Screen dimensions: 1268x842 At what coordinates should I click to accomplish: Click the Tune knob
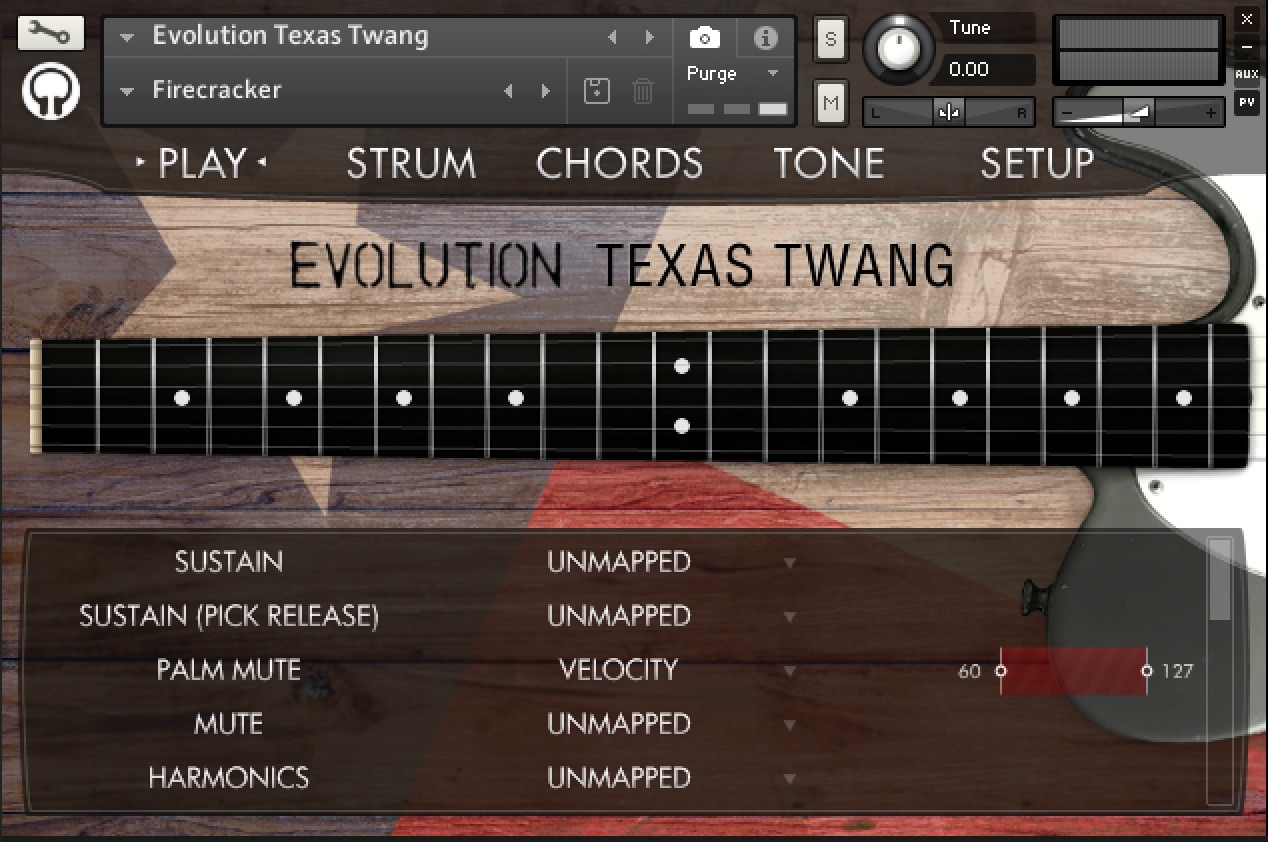[x=901, y=50]
